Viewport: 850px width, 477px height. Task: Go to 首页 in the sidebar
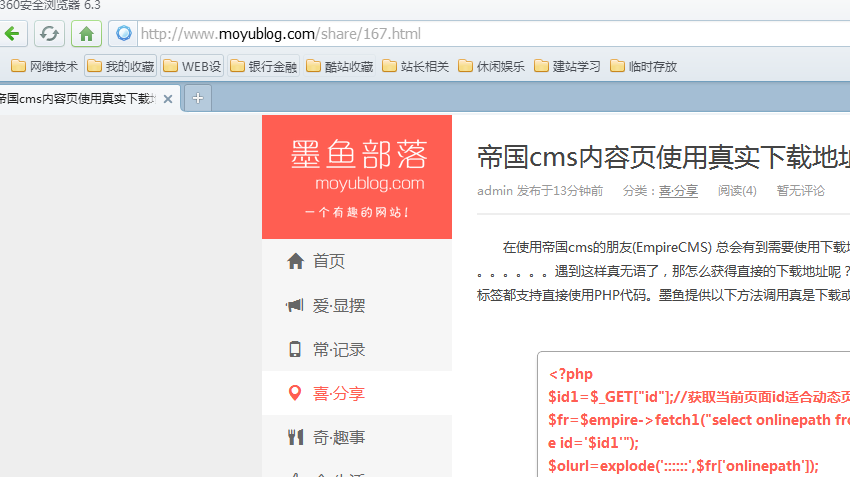[357, 261]
